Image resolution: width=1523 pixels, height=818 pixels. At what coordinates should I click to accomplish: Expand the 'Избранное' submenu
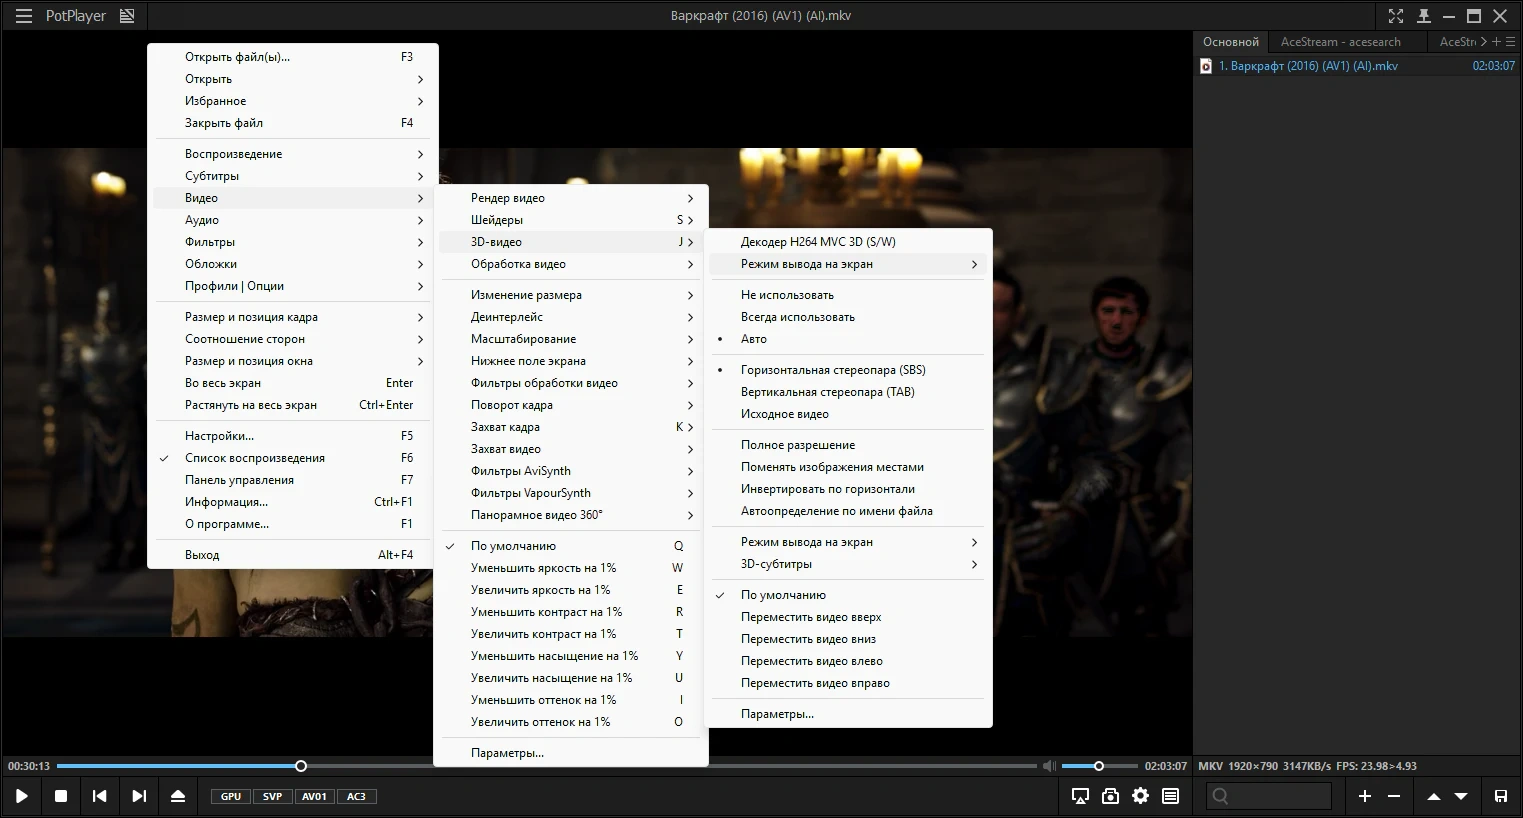coord(292,101)
